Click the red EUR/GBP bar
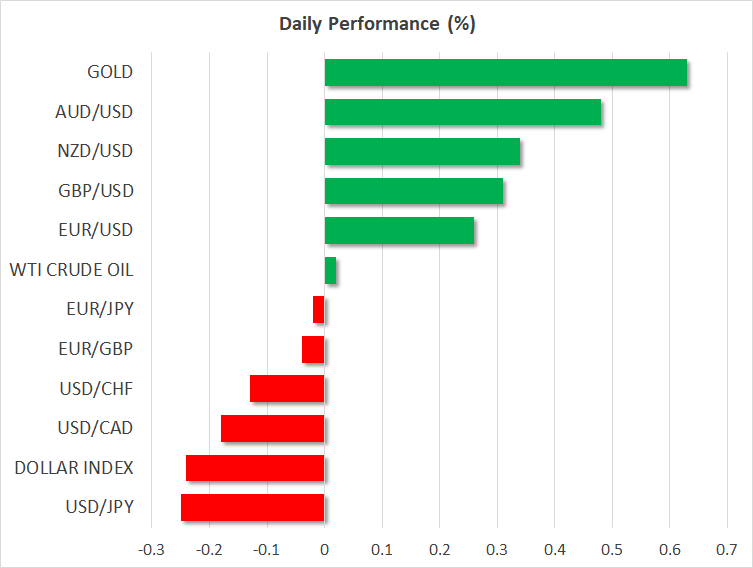The image size is (753, 568). [313, 349]
